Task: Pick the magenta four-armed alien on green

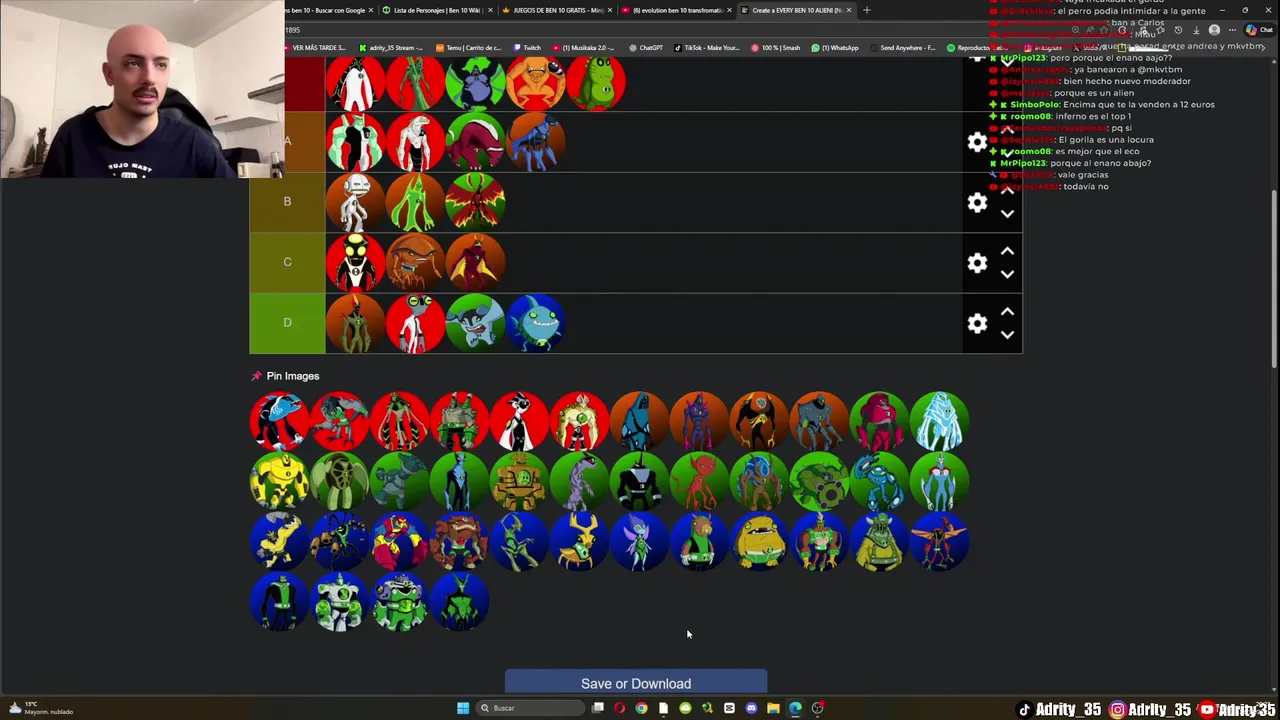Action: (879, 421)
